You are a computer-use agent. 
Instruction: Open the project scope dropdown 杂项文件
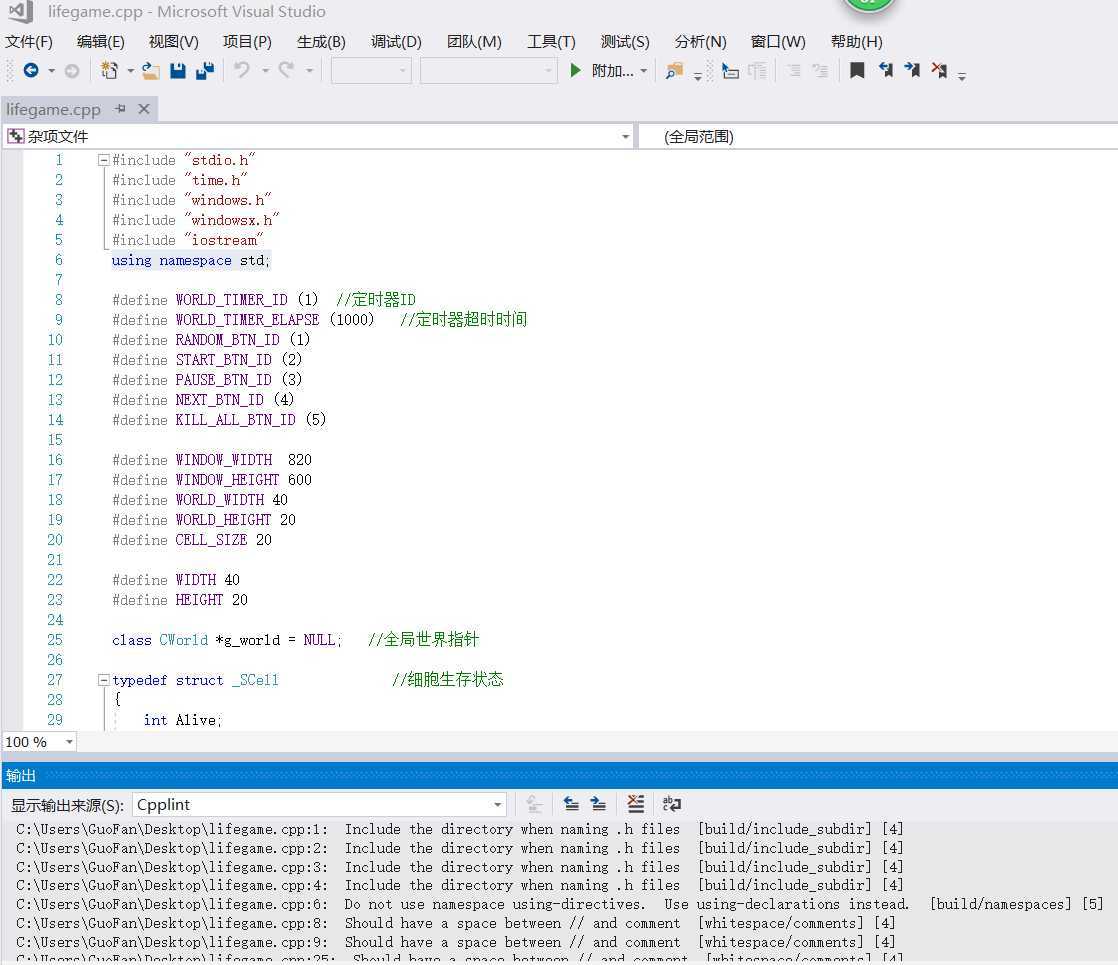(x=319, y=136)
